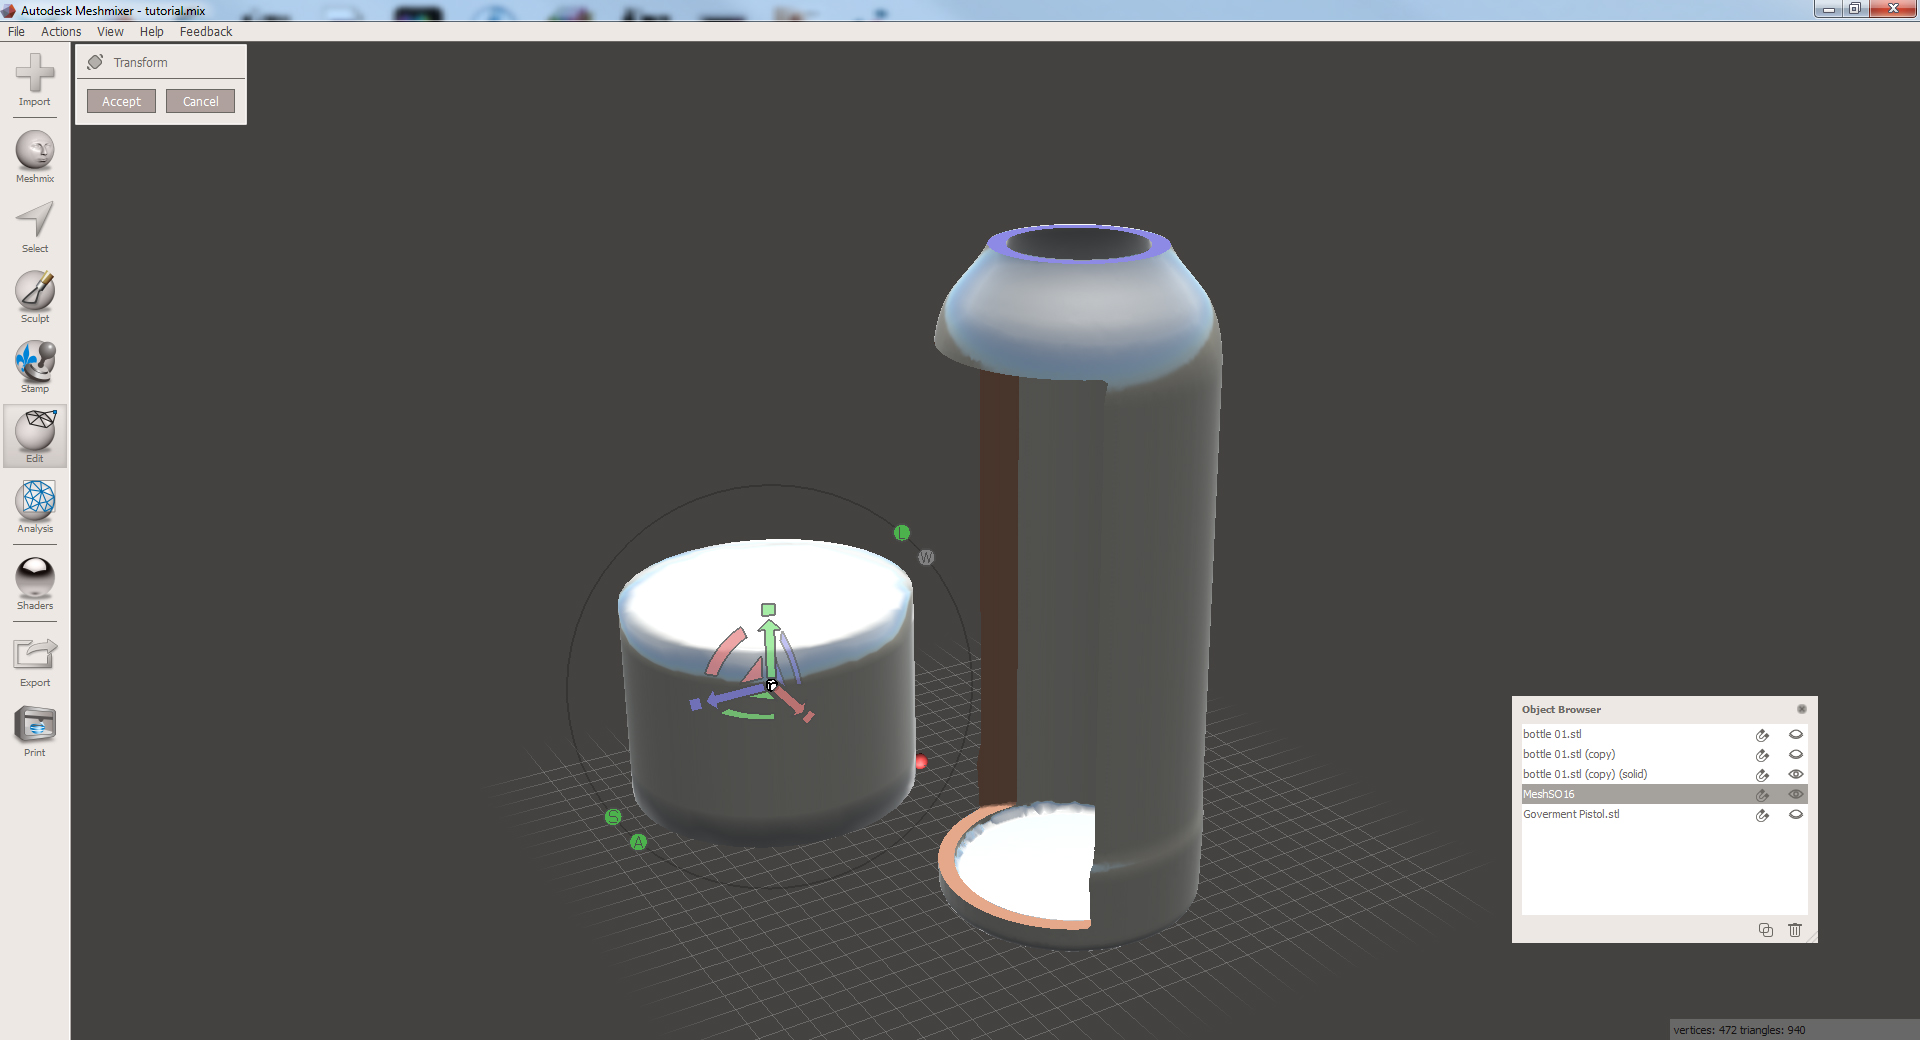The height and width of the screenshot is (1040, 1920).
Task: Open the Actions menu
Action: [x=61, y=32]
